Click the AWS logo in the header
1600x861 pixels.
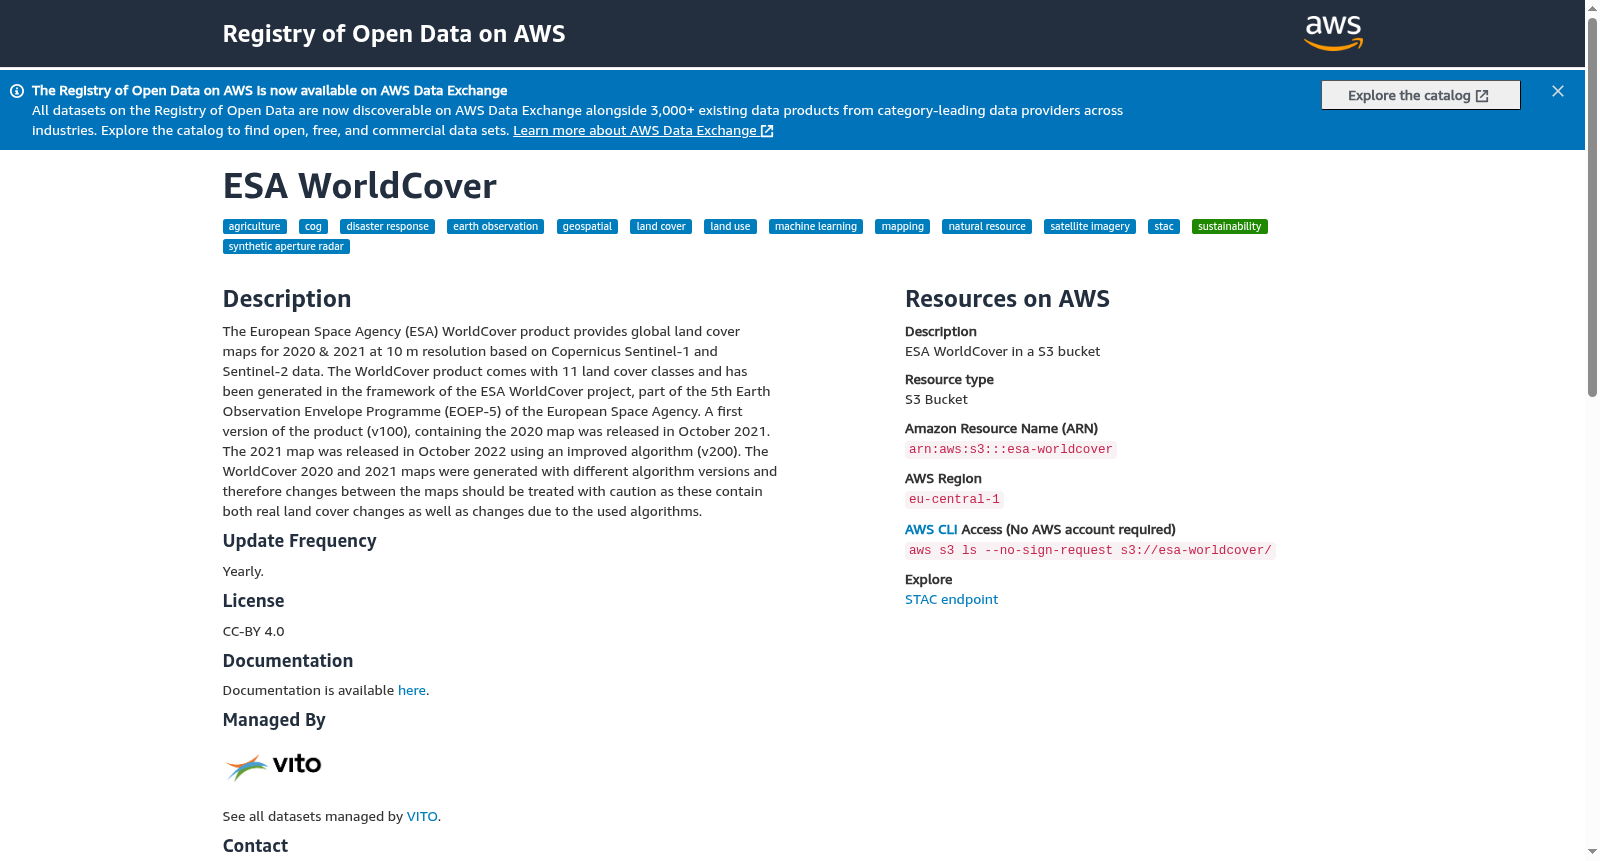coord(1333,33)
